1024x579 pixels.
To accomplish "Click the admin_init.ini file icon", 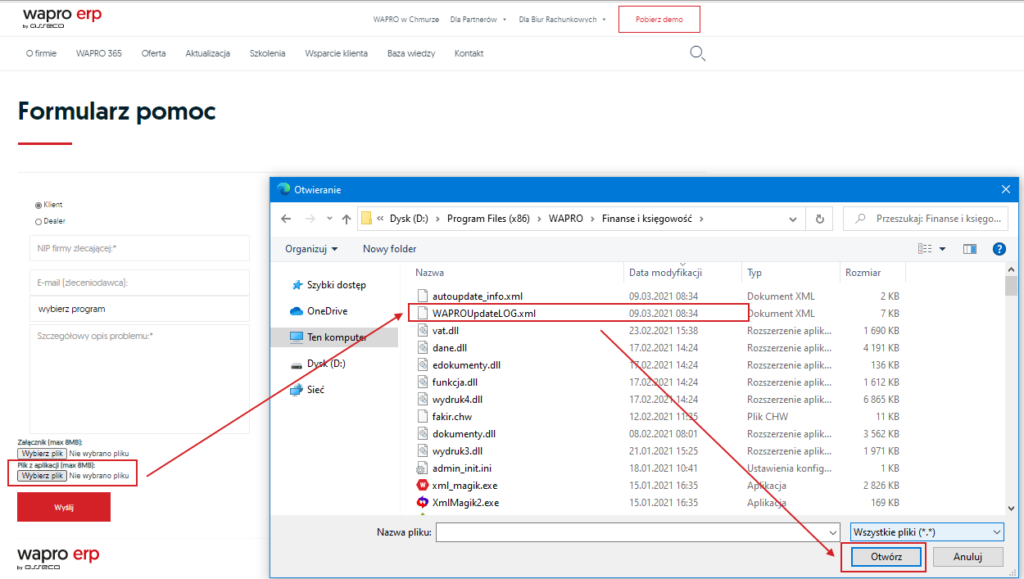I will point(423,468).
